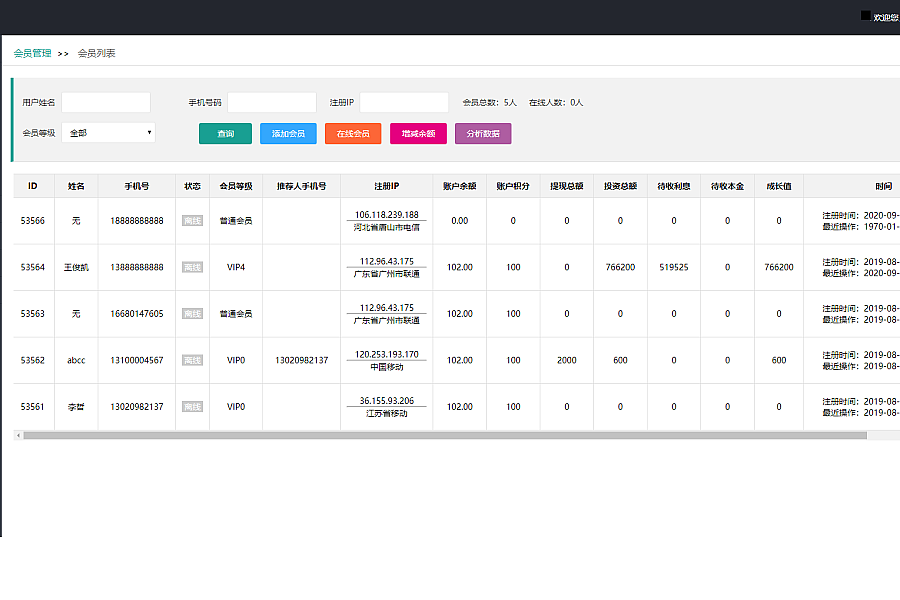Open the 会员等级 dropdown showing 全部

(109, 132)
